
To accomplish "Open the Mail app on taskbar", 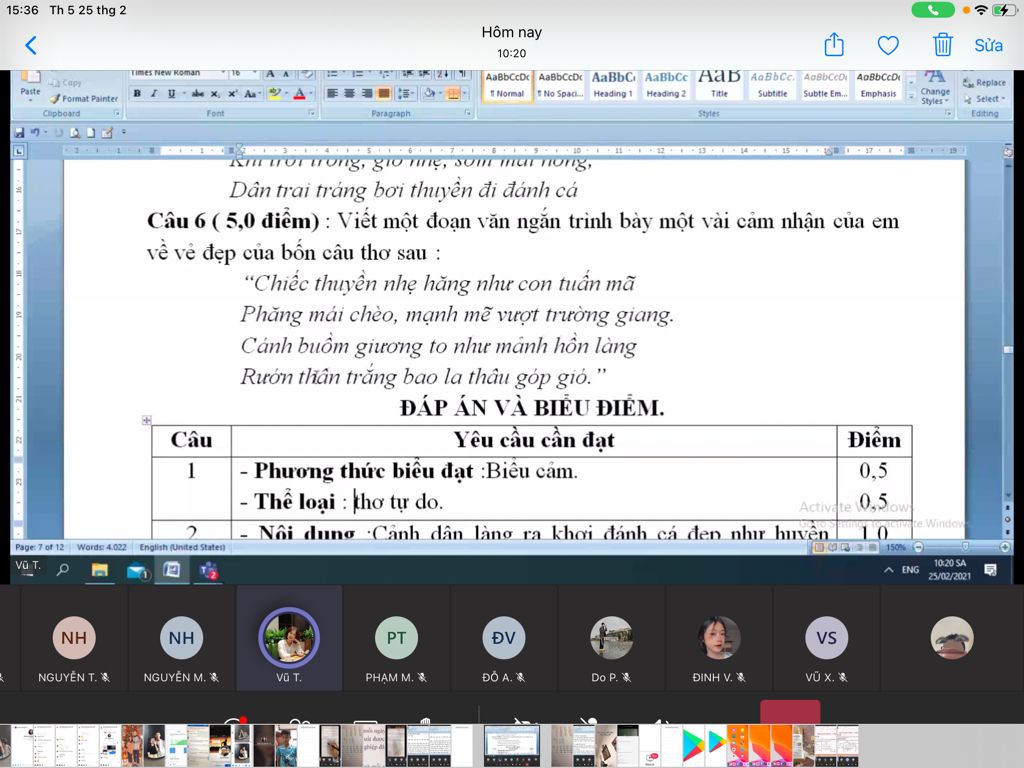I will (136, 571).
